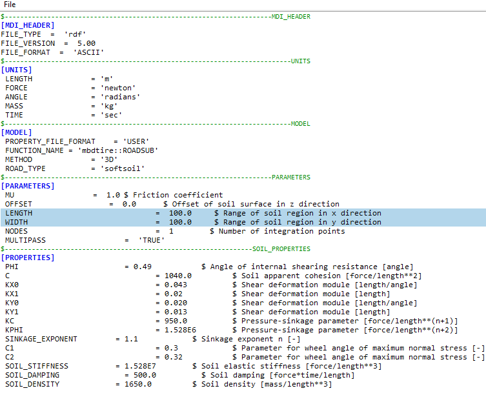The height and width of the screenshot is (395, 486).
Task: Click the ROAD_TYPE 'softsoil' value
Action: tap(123, 169)
